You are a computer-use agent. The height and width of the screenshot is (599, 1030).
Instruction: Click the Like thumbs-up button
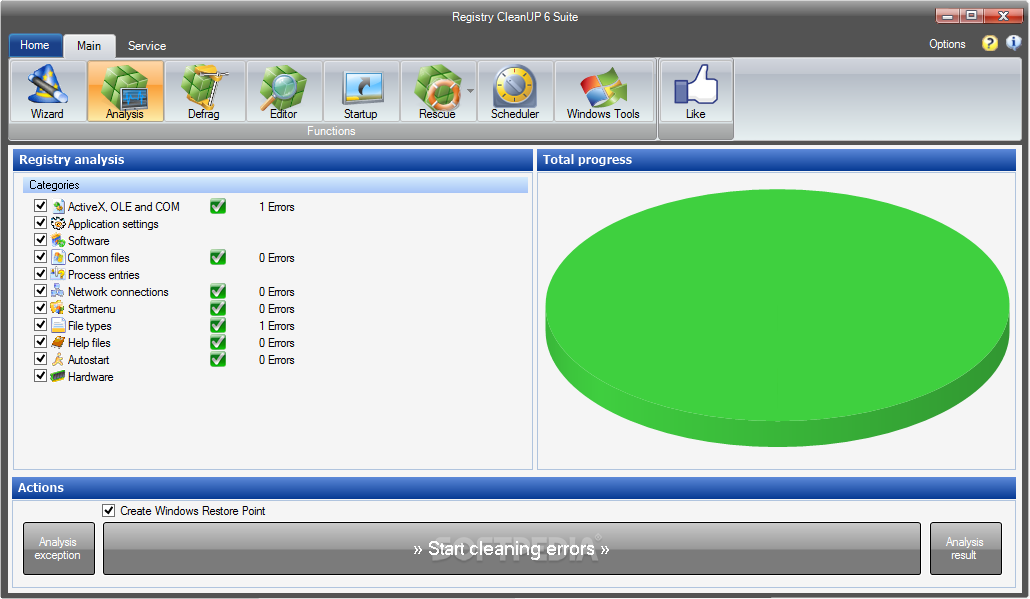[x=696, y=91]
